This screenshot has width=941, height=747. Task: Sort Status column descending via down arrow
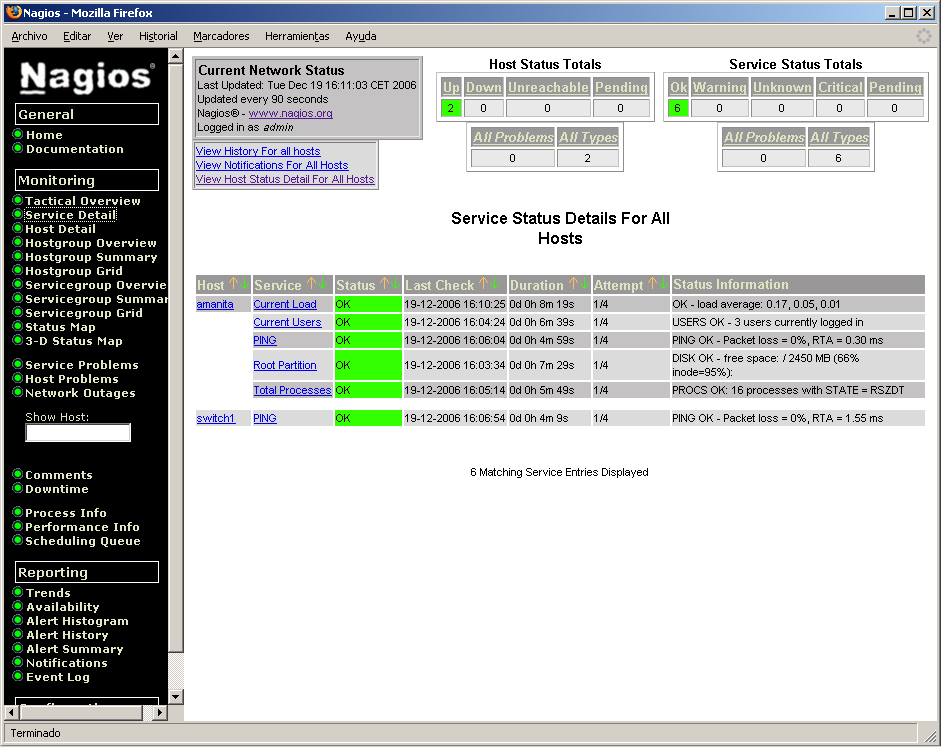coord(395,283)
